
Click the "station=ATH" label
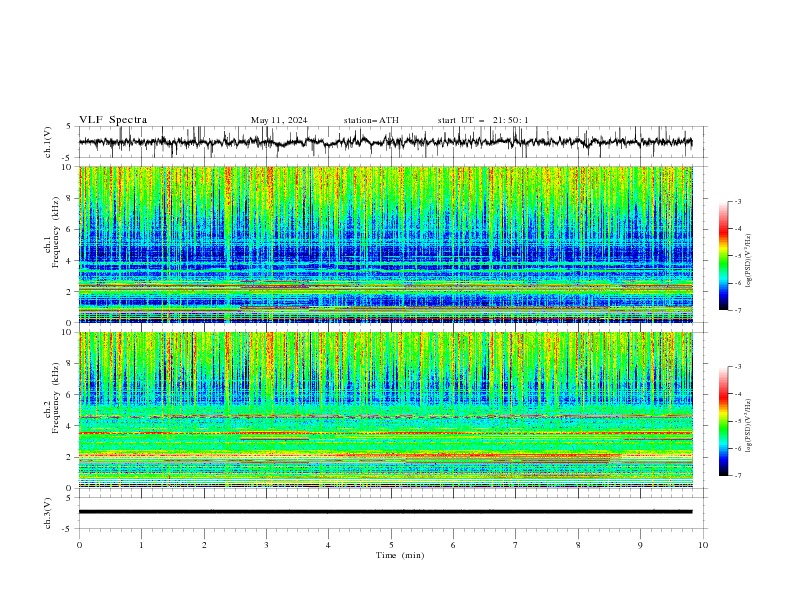point(371,120)
